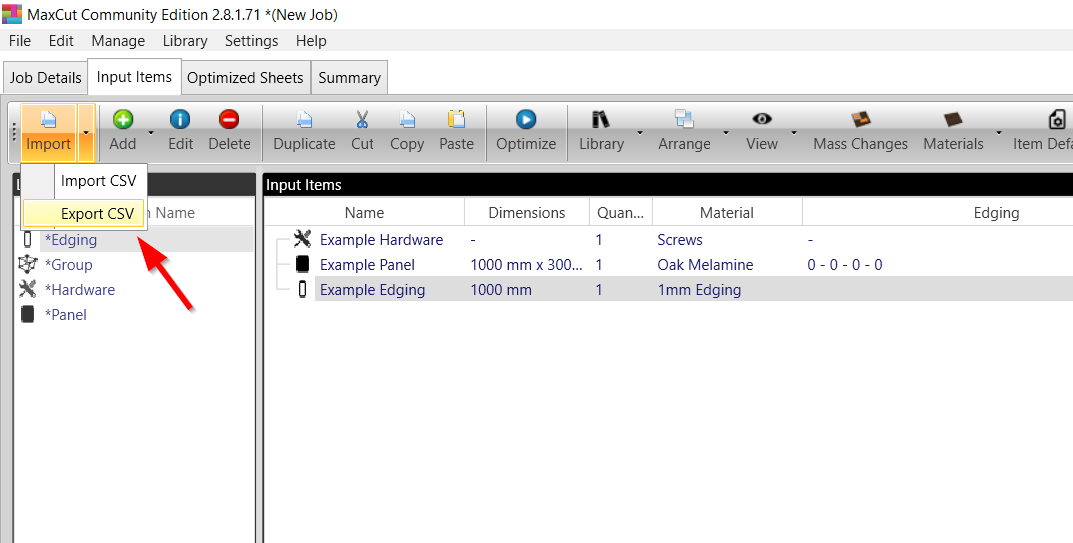Click the MaxCut app icon in title bar
This screenshot has height=543, width=1073.
click(x=12, y=14)
